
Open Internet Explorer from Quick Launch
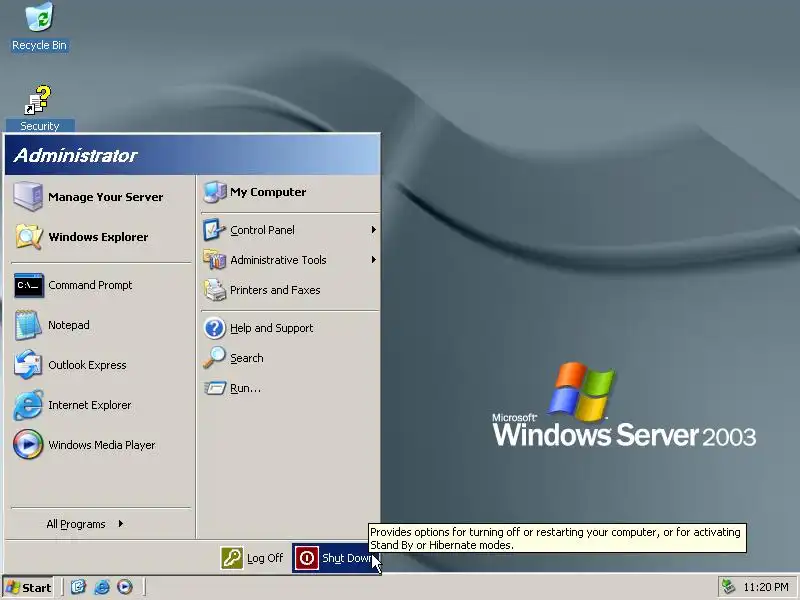(102, 587)
